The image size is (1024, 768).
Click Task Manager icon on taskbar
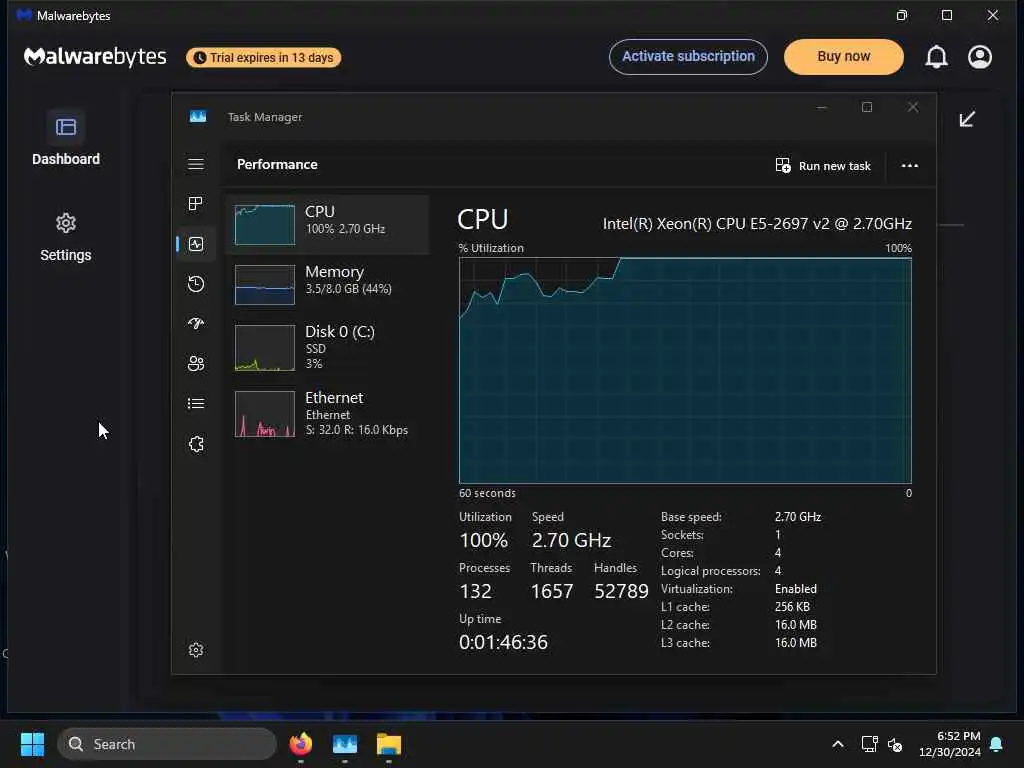[x=345, y=744]
